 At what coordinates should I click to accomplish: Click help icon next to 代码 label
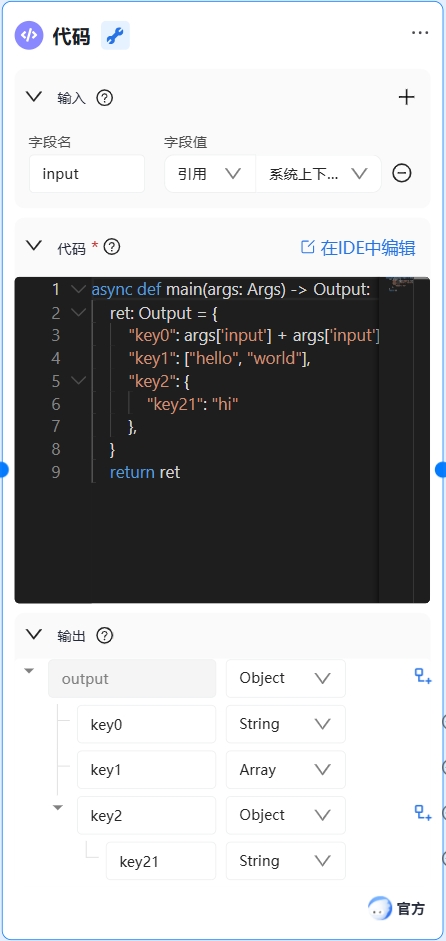pos(112,247)
